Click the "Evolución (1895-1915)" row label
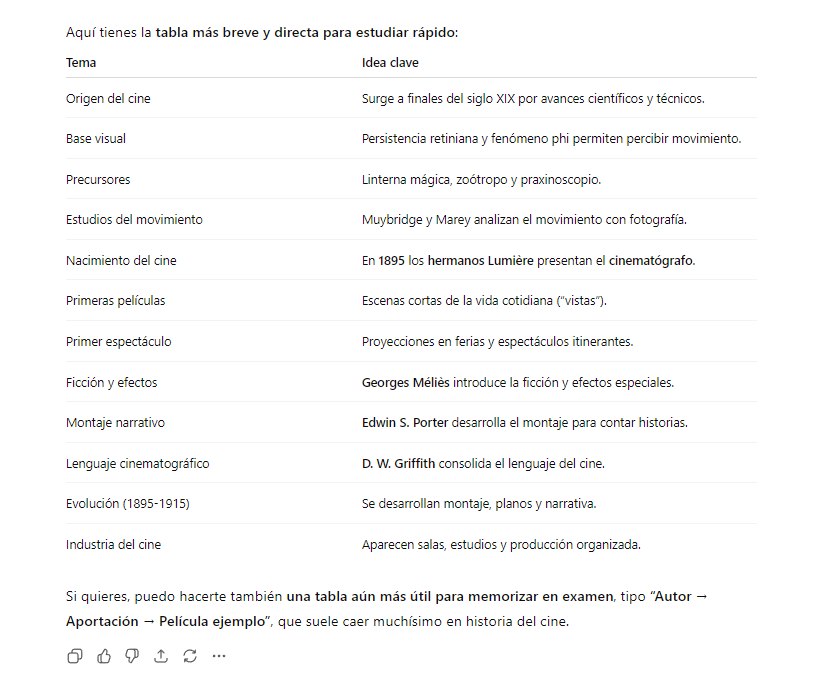Image resolution: width=814 pixels, height=696 pixels. click(127, 504)
